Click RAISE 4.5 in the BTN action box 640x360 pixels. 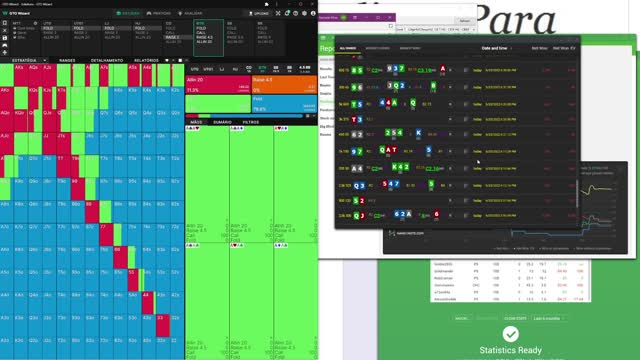pyautogui.click(x=204, y=37)
